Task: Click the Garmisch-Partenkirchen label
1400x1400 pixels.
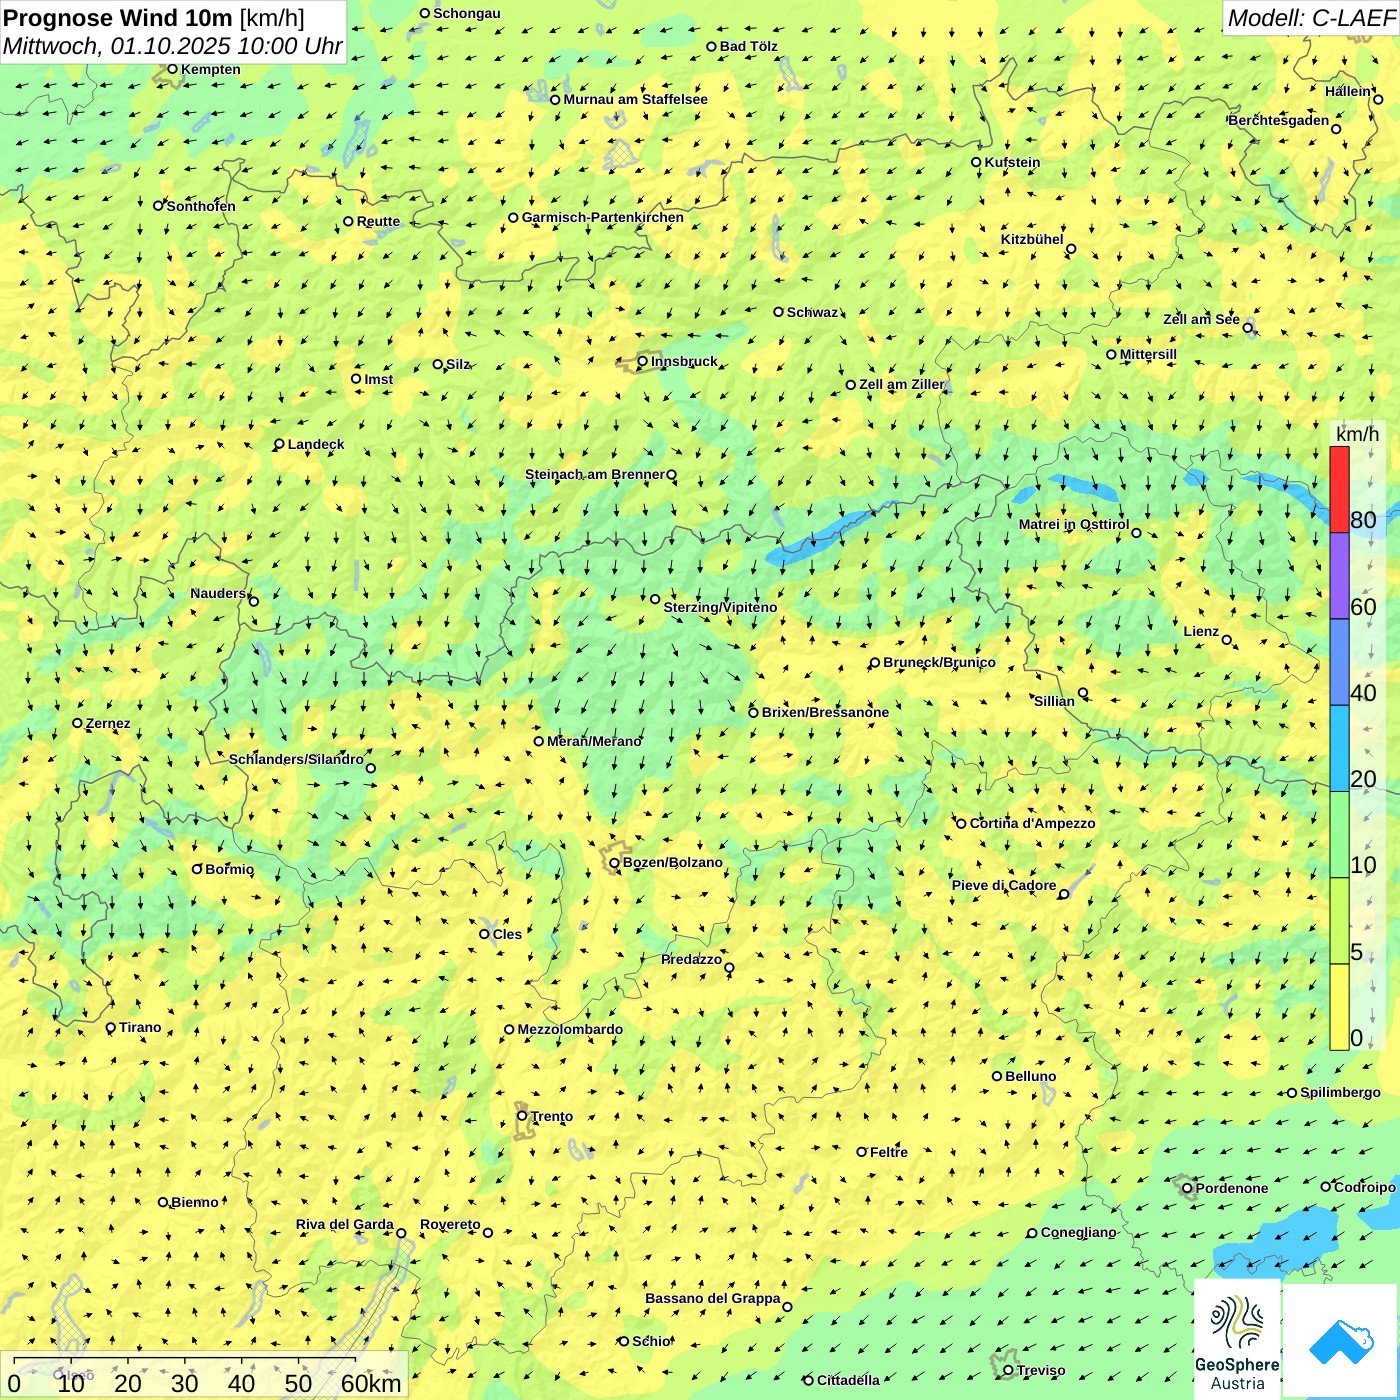Action: pyautogui.click(x=603, y=217)
